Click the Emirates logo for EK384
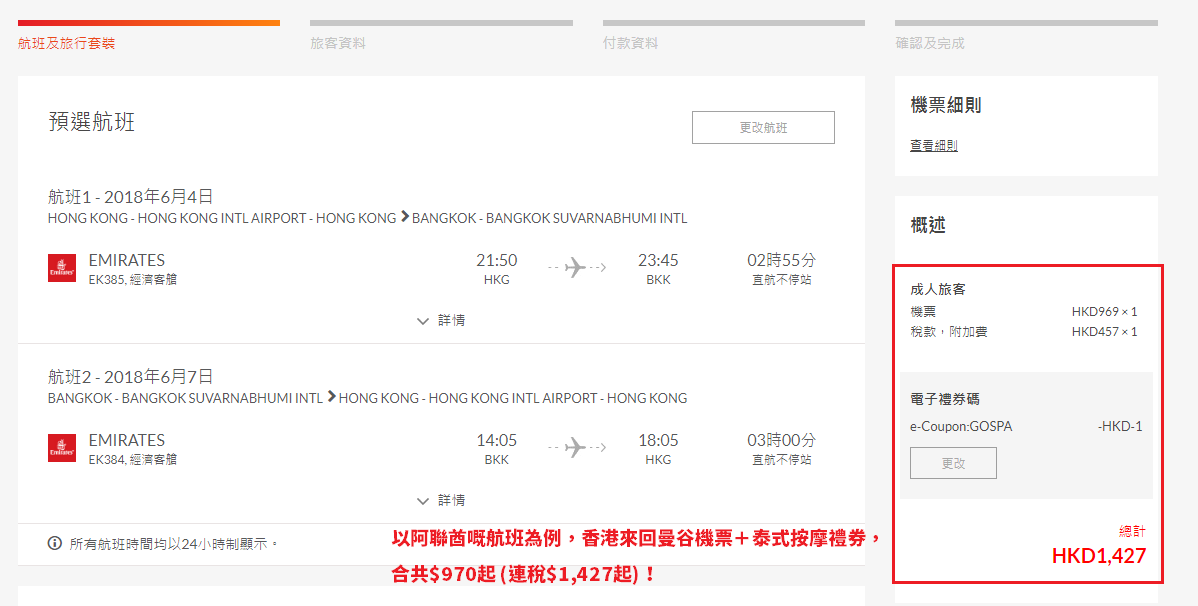1198x606 pixels. point(62,449)
